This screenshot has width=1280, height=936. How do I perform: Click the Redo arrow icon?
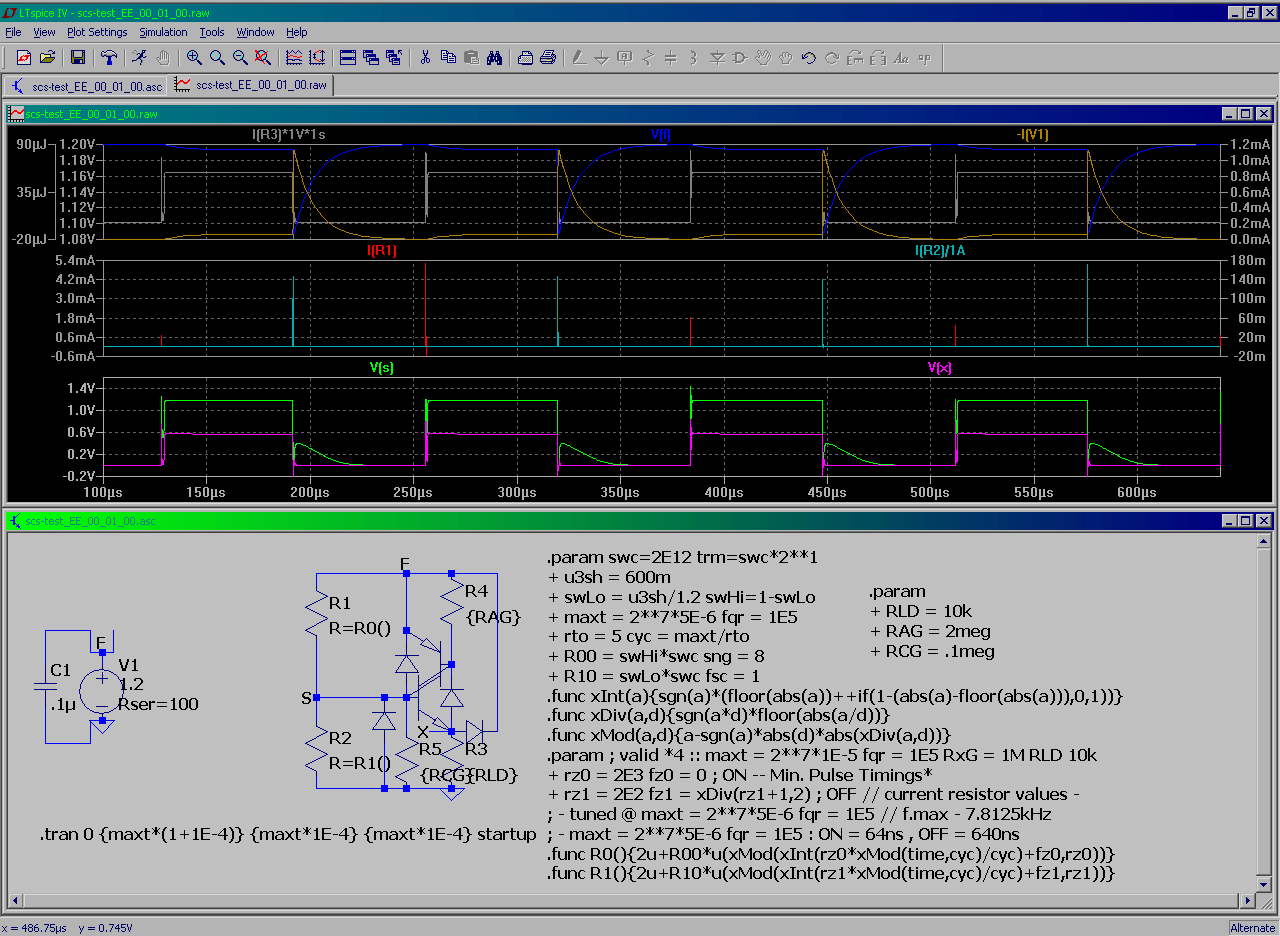[x=832, y=58]
